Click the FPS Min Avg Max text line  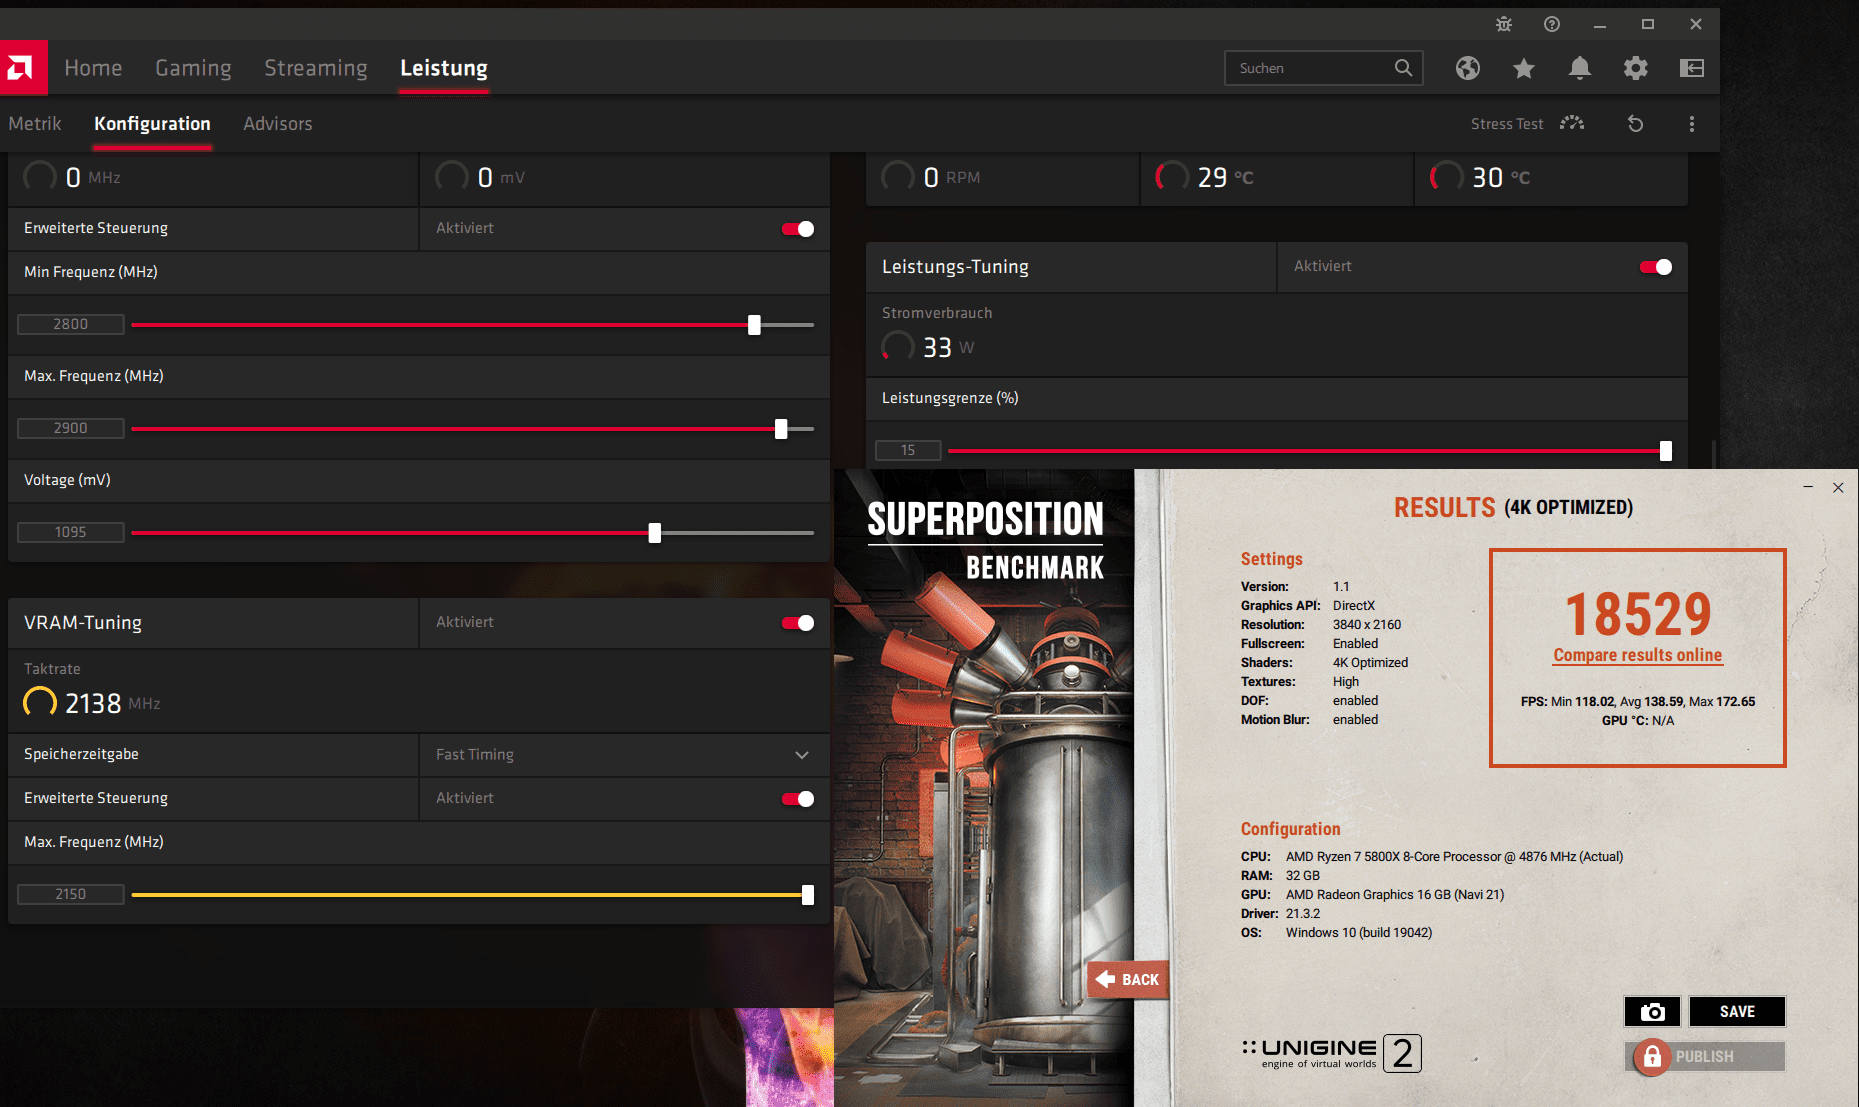click(x=1638, y=702)
